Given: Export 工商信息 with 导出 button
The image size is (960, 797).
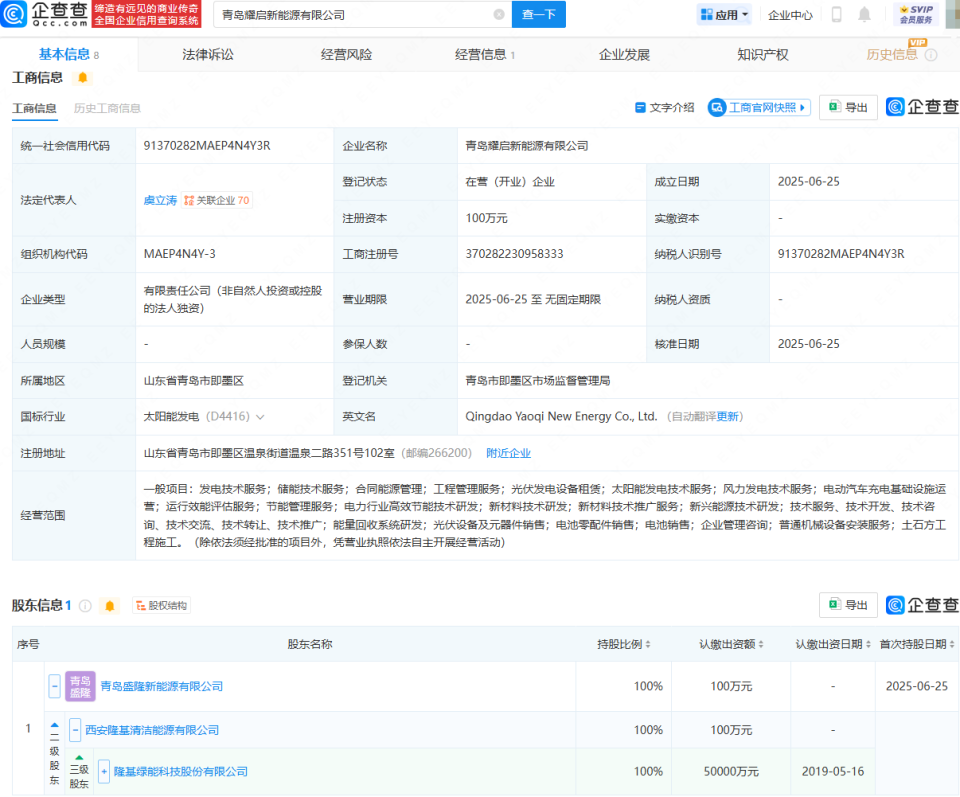Looking at the screenshot, I should click(x=849, y=108).
